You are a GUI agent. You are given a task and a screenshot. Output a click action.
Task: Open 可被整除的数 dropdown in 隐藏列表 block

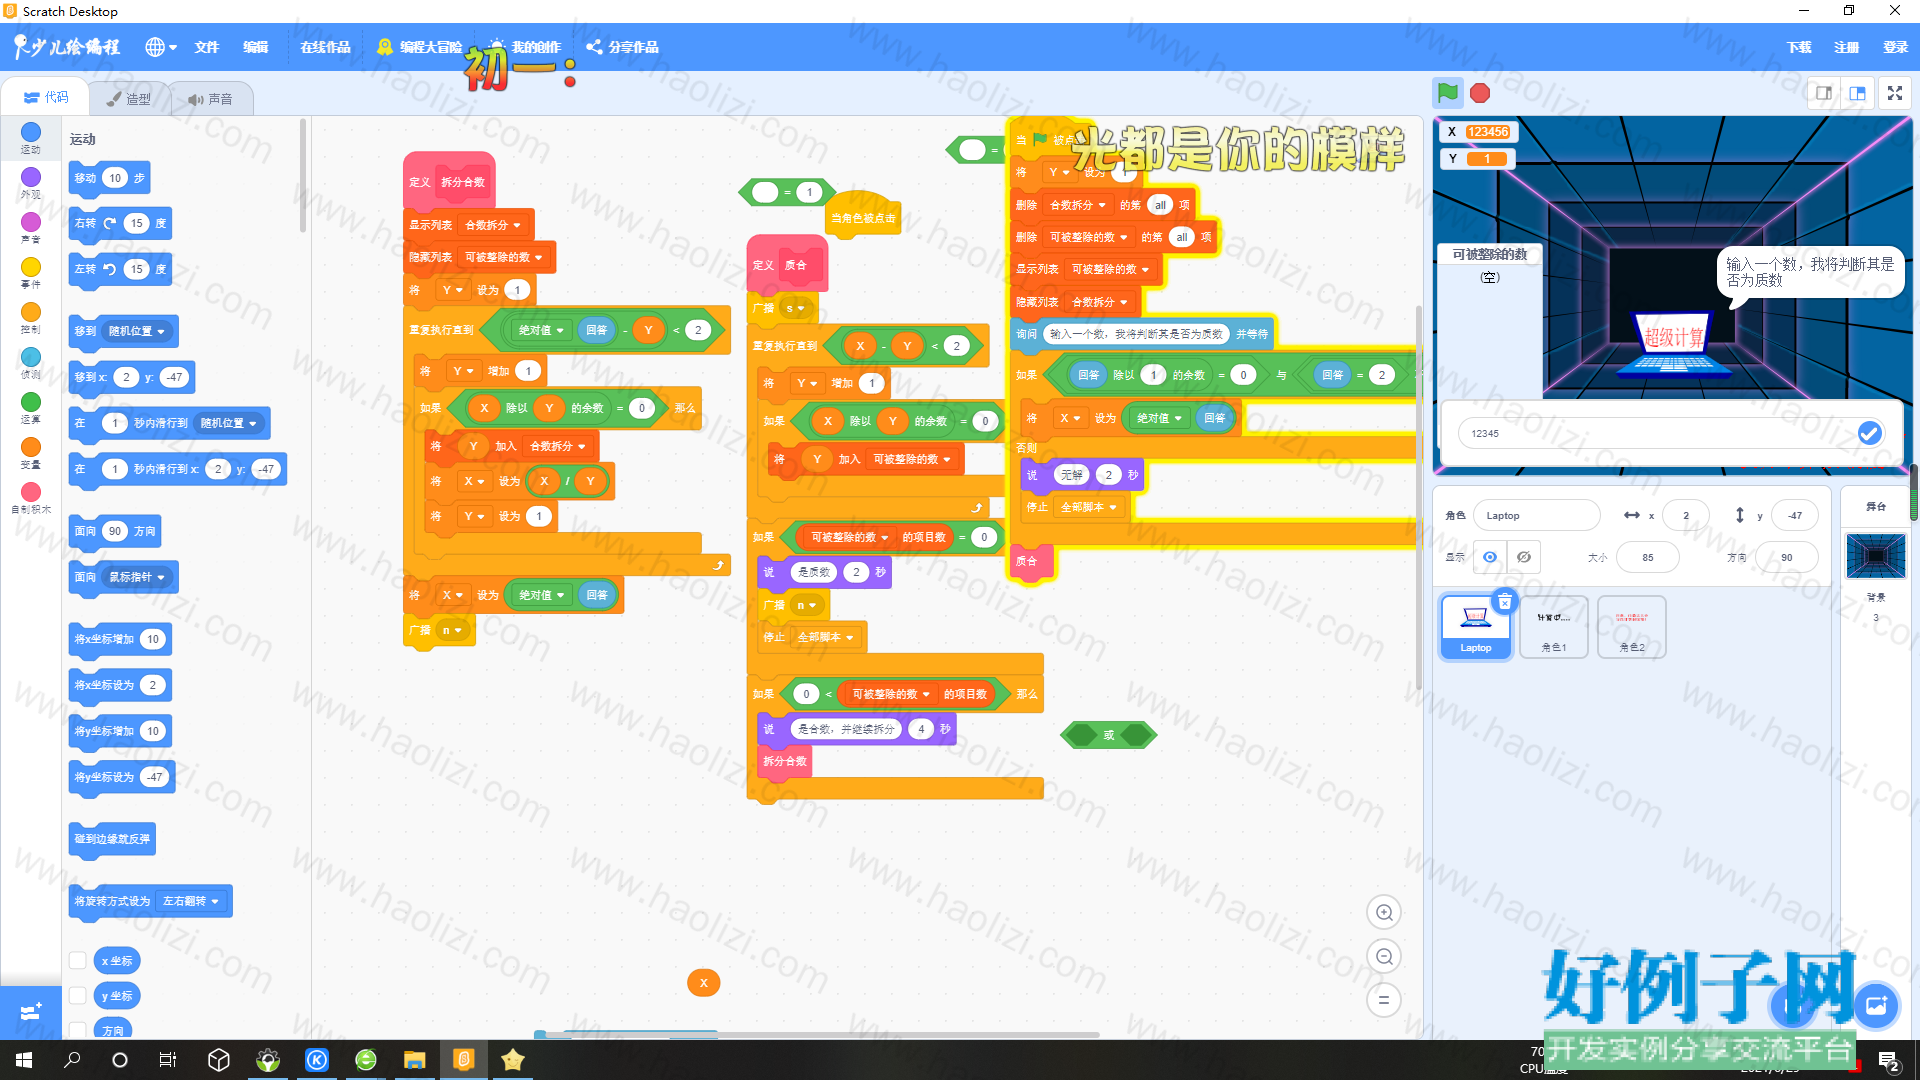tap(503, 257)
